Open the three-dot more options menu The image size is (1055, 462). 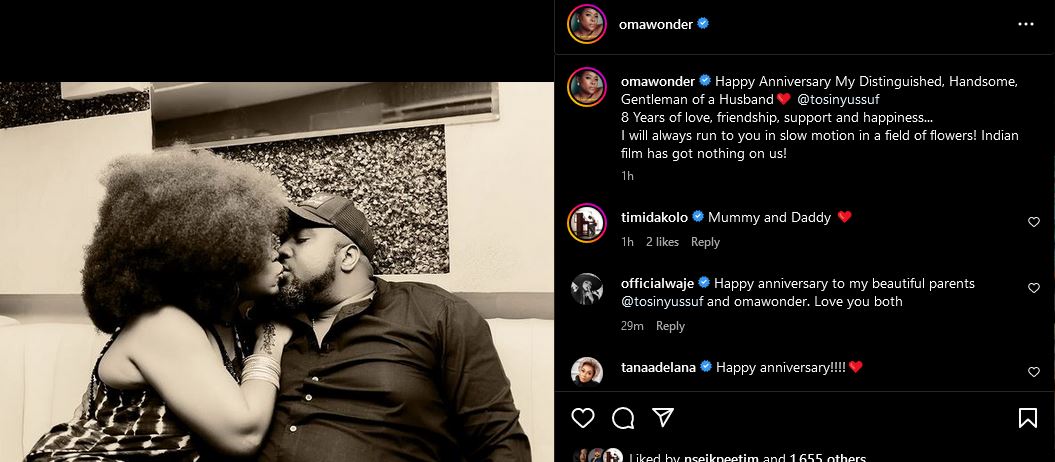click(1026, 24)
